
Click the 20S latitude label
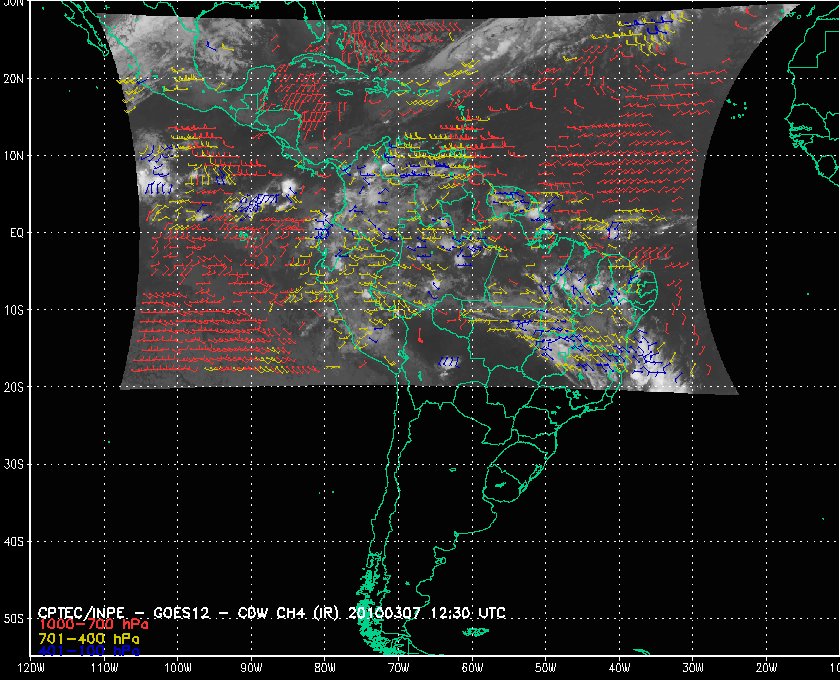[x=13, y=387]
